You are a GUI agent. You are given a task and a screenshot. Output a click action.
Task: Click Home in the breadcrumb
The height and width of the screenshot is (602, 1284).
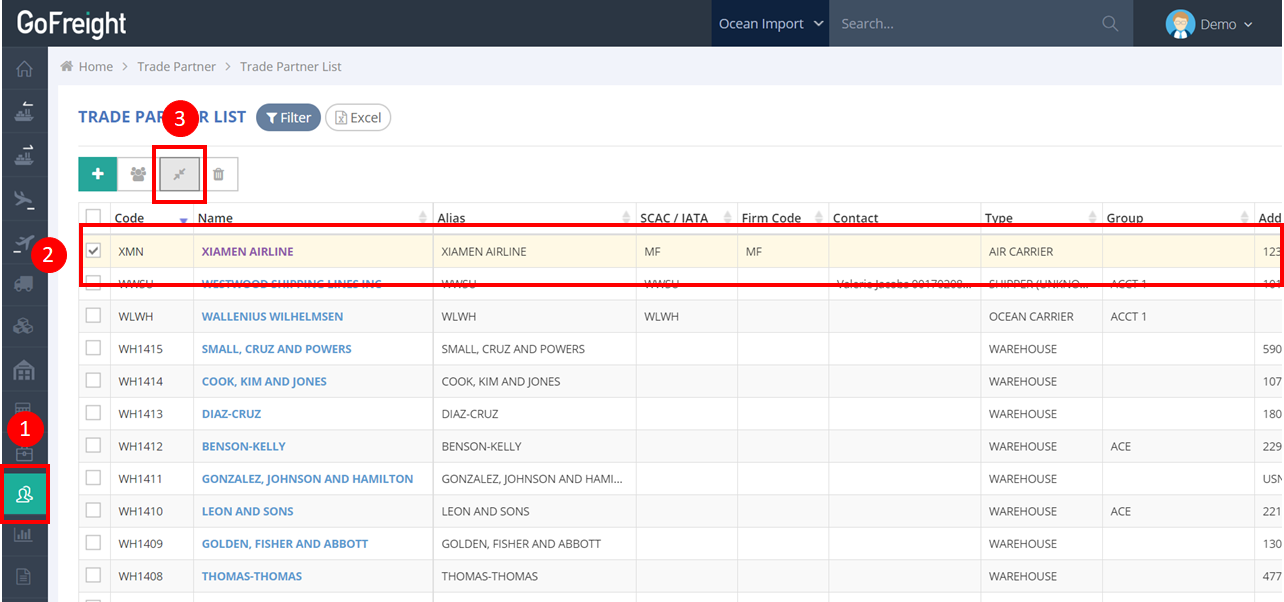96,67
